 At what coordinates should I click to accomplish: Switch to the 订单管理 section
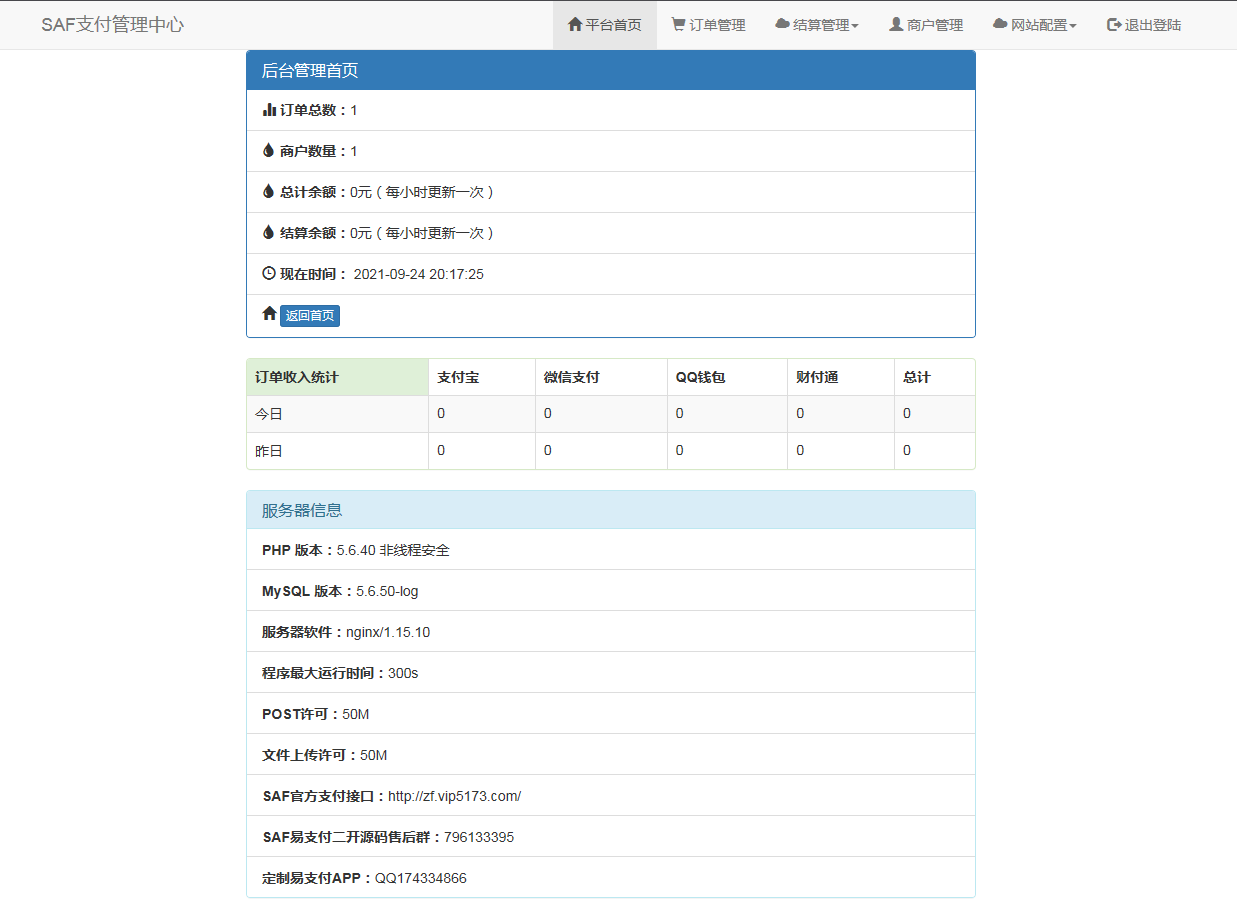[708, 24]
